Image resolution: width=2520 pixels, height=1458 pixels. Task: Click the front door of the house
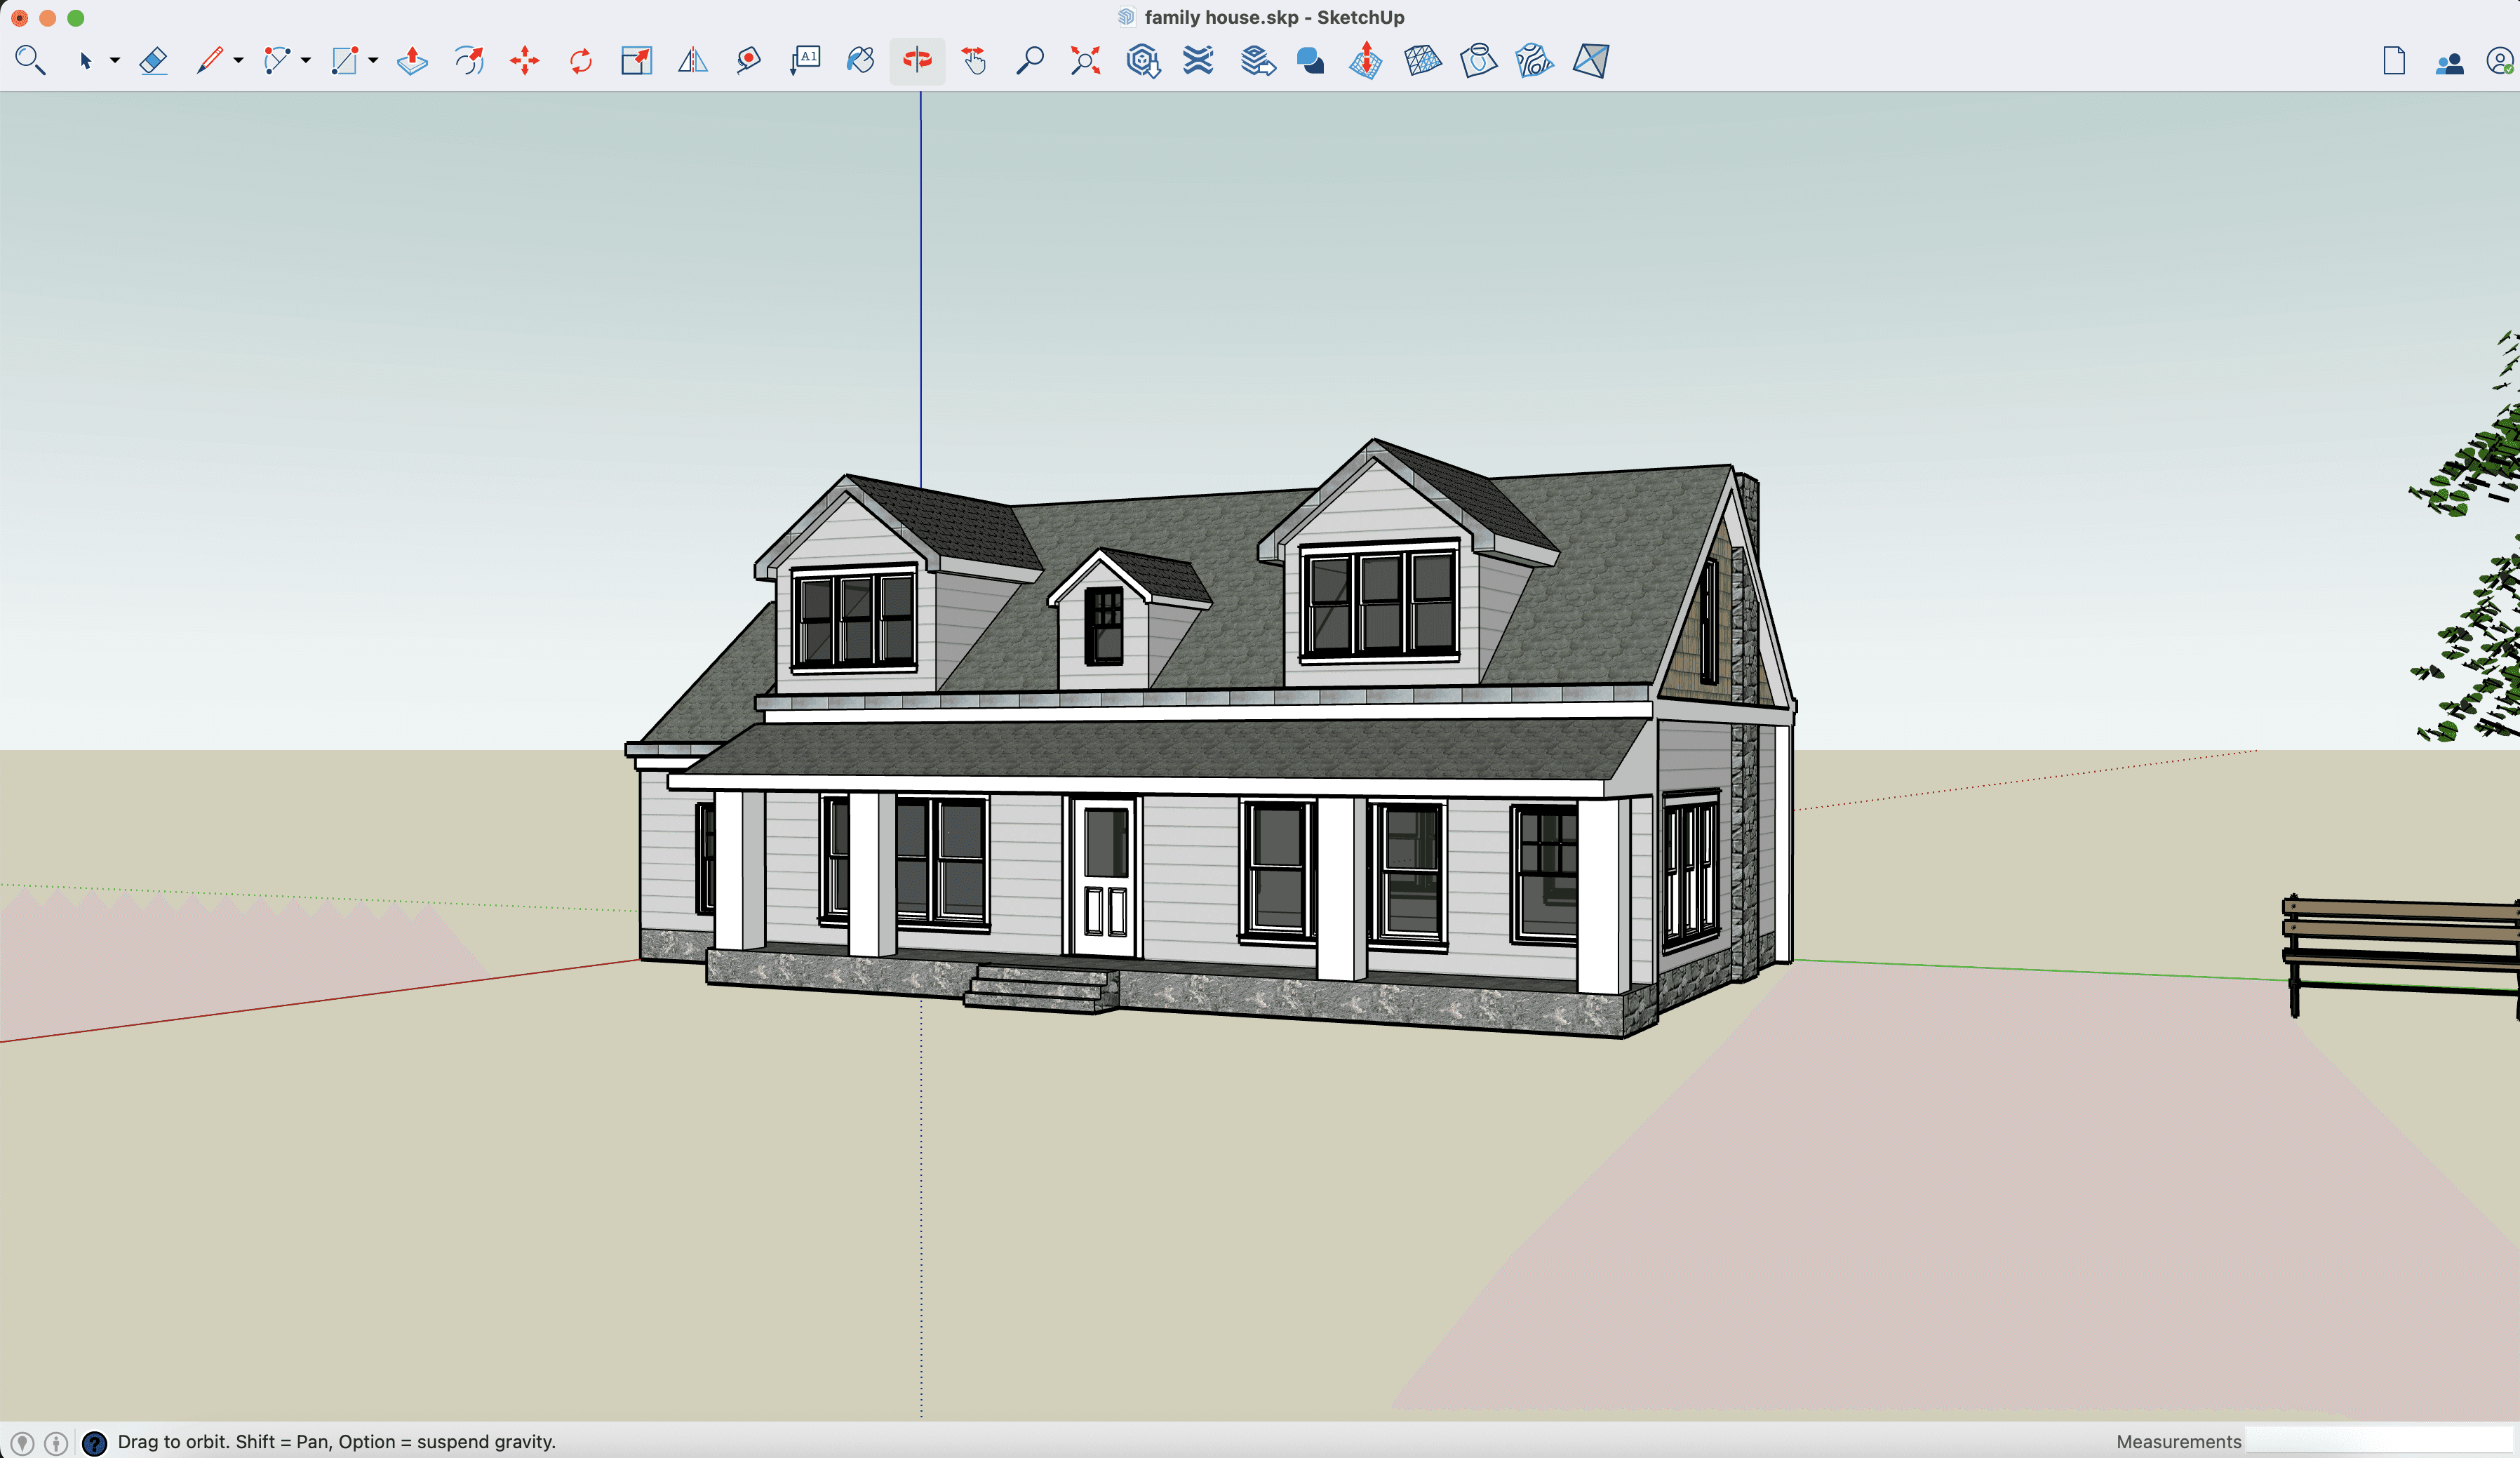1105,880
